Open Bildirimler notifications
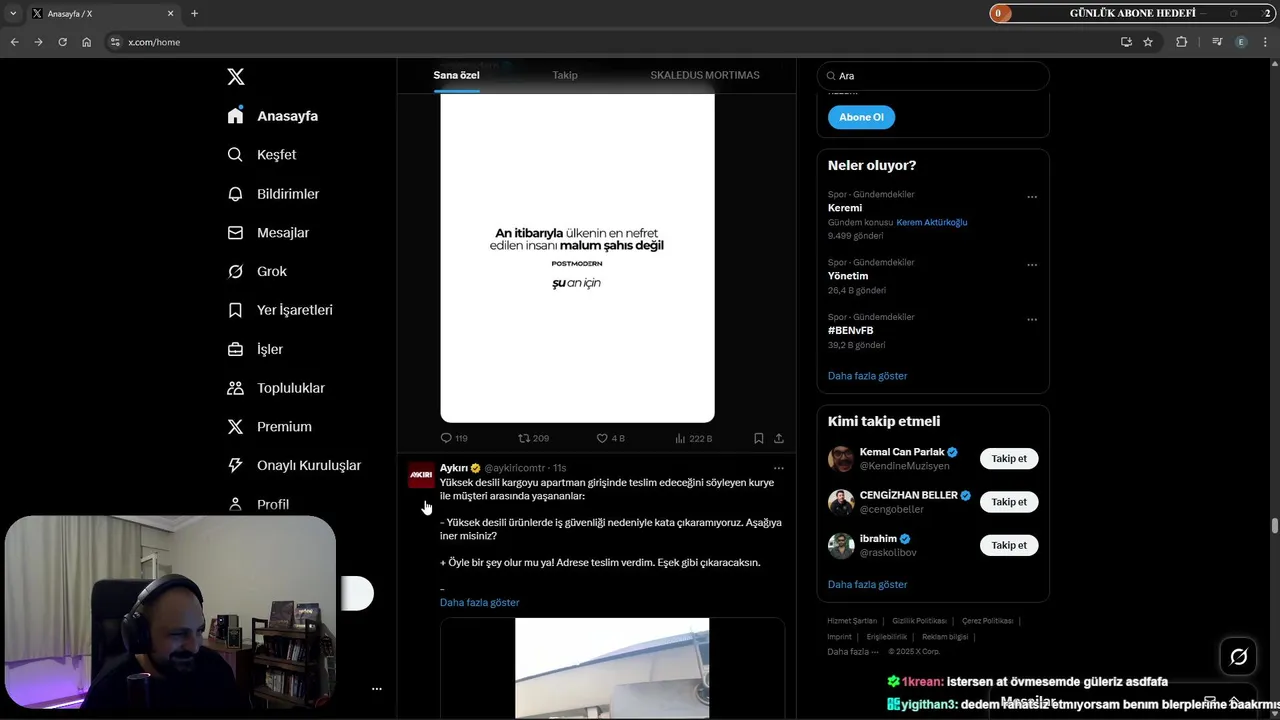Screen dimensions: 1280x720 pyautogui.click(x=273, y=194)
